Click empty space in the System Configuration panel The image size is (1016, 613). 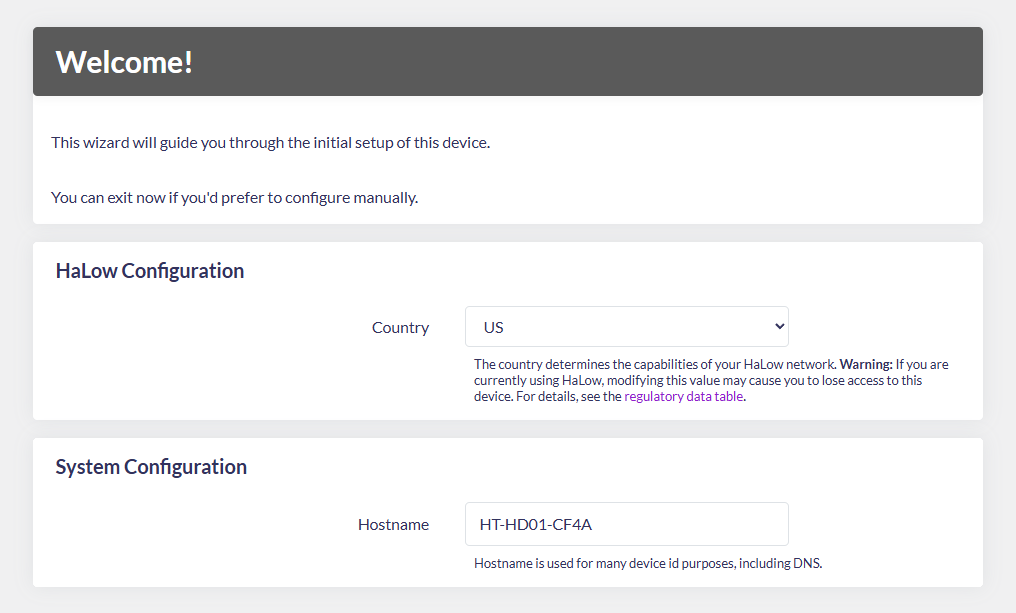pos(200,550)
